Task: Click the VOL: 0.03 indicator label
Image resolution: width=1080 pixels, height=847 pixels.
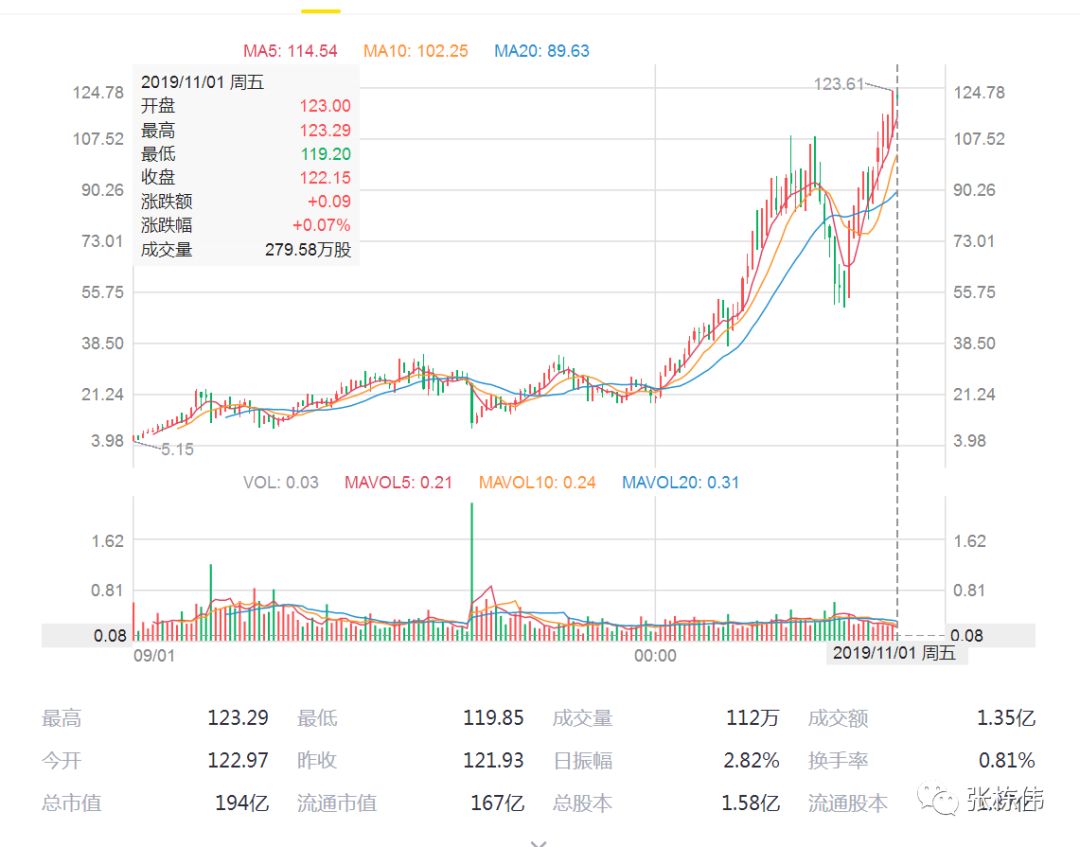Action: [x=281, y=483]
